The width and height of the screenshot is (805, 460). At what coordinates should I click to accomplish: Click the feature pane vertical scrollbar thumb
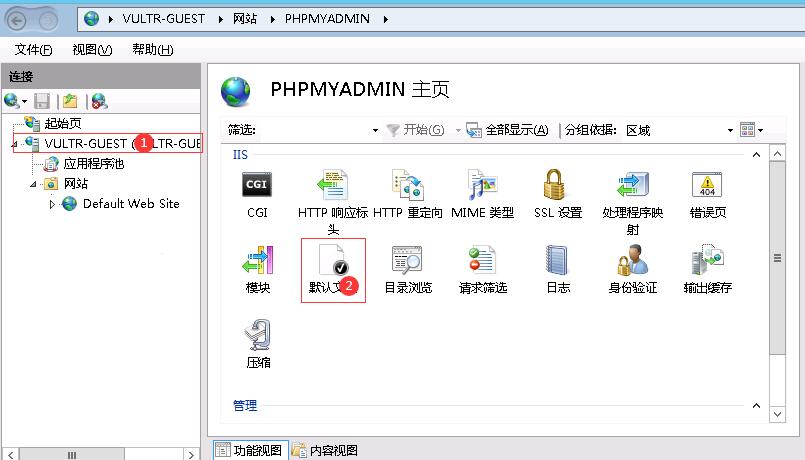pos(777,258)
